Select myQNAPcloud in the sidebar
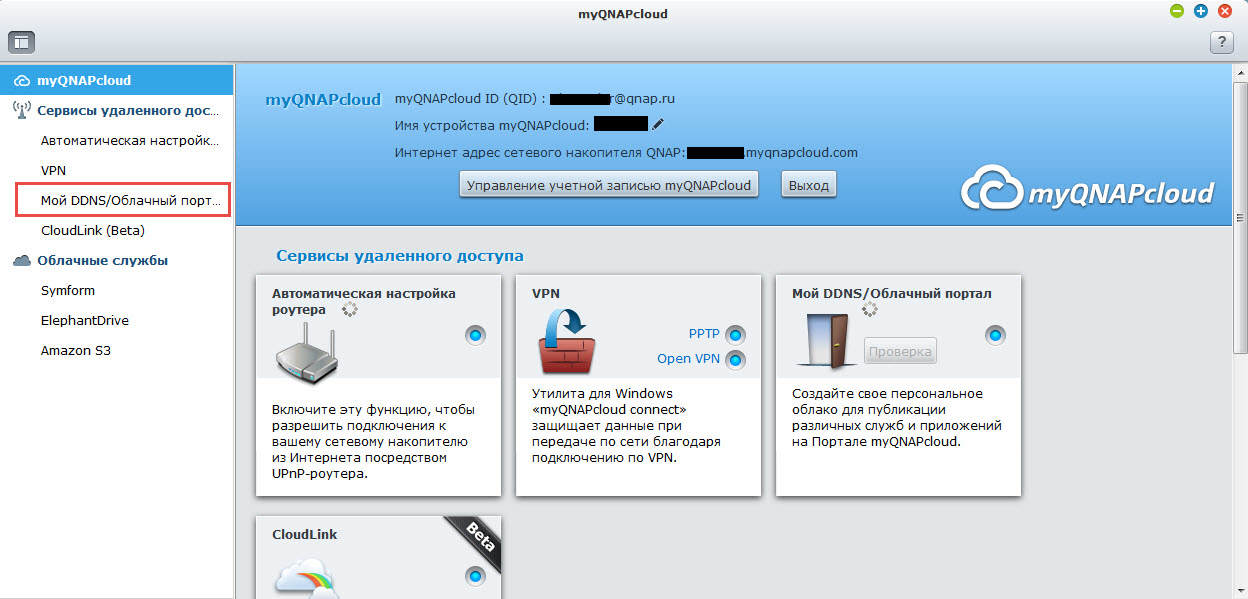This screenshot has width=1248, height=599. click(x=117, y=80)
